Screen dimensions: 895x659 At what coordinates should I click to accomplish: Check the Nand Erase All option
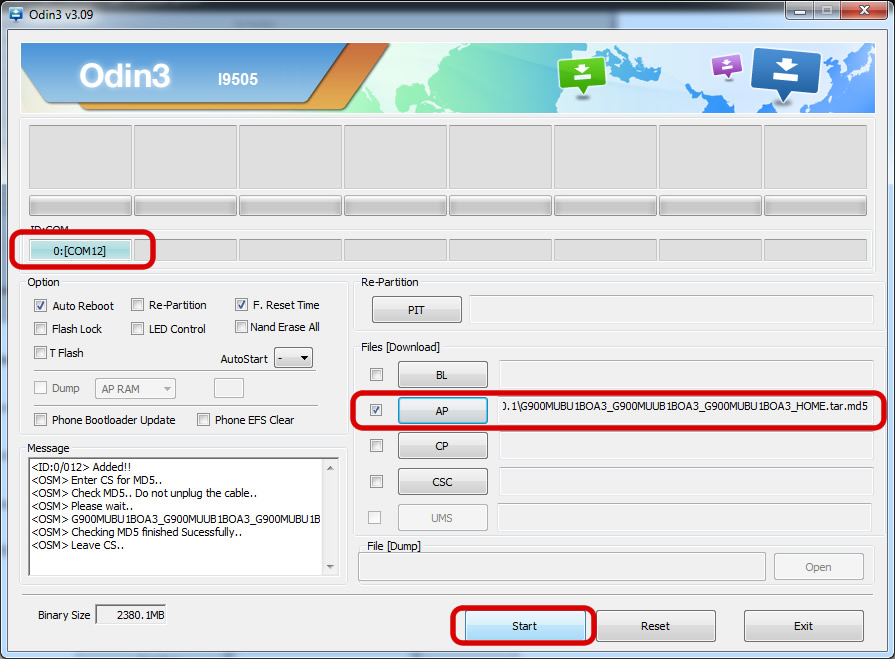click(x=241, y=327)
